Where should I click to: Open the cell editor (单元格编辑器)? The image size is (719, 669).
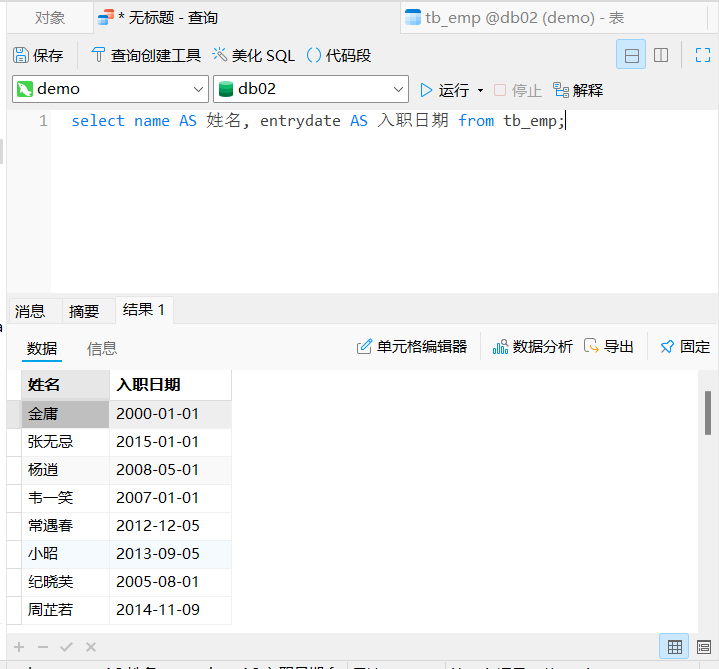[x=412, y=347]
